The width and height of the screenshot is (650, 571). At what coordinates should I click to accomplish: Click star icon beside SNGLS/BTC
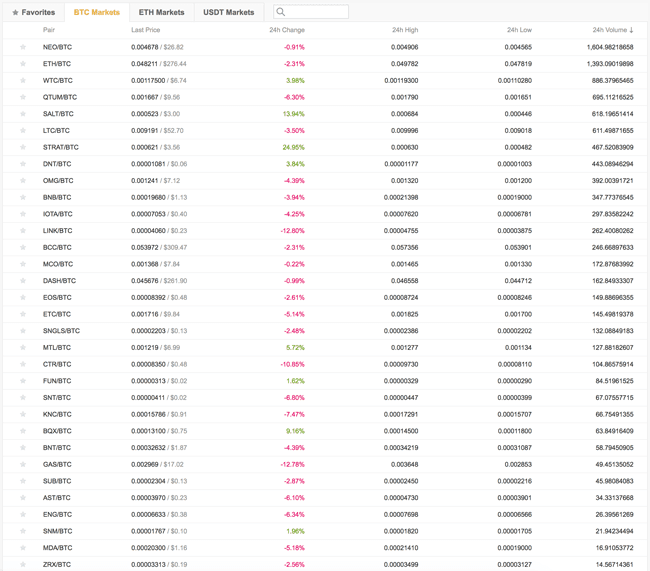23,331
